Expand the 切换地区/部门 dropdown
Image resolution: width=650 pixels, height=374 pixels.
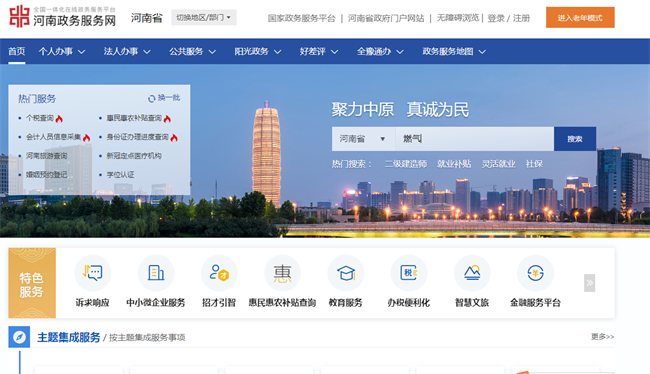[x=204, y=17]
